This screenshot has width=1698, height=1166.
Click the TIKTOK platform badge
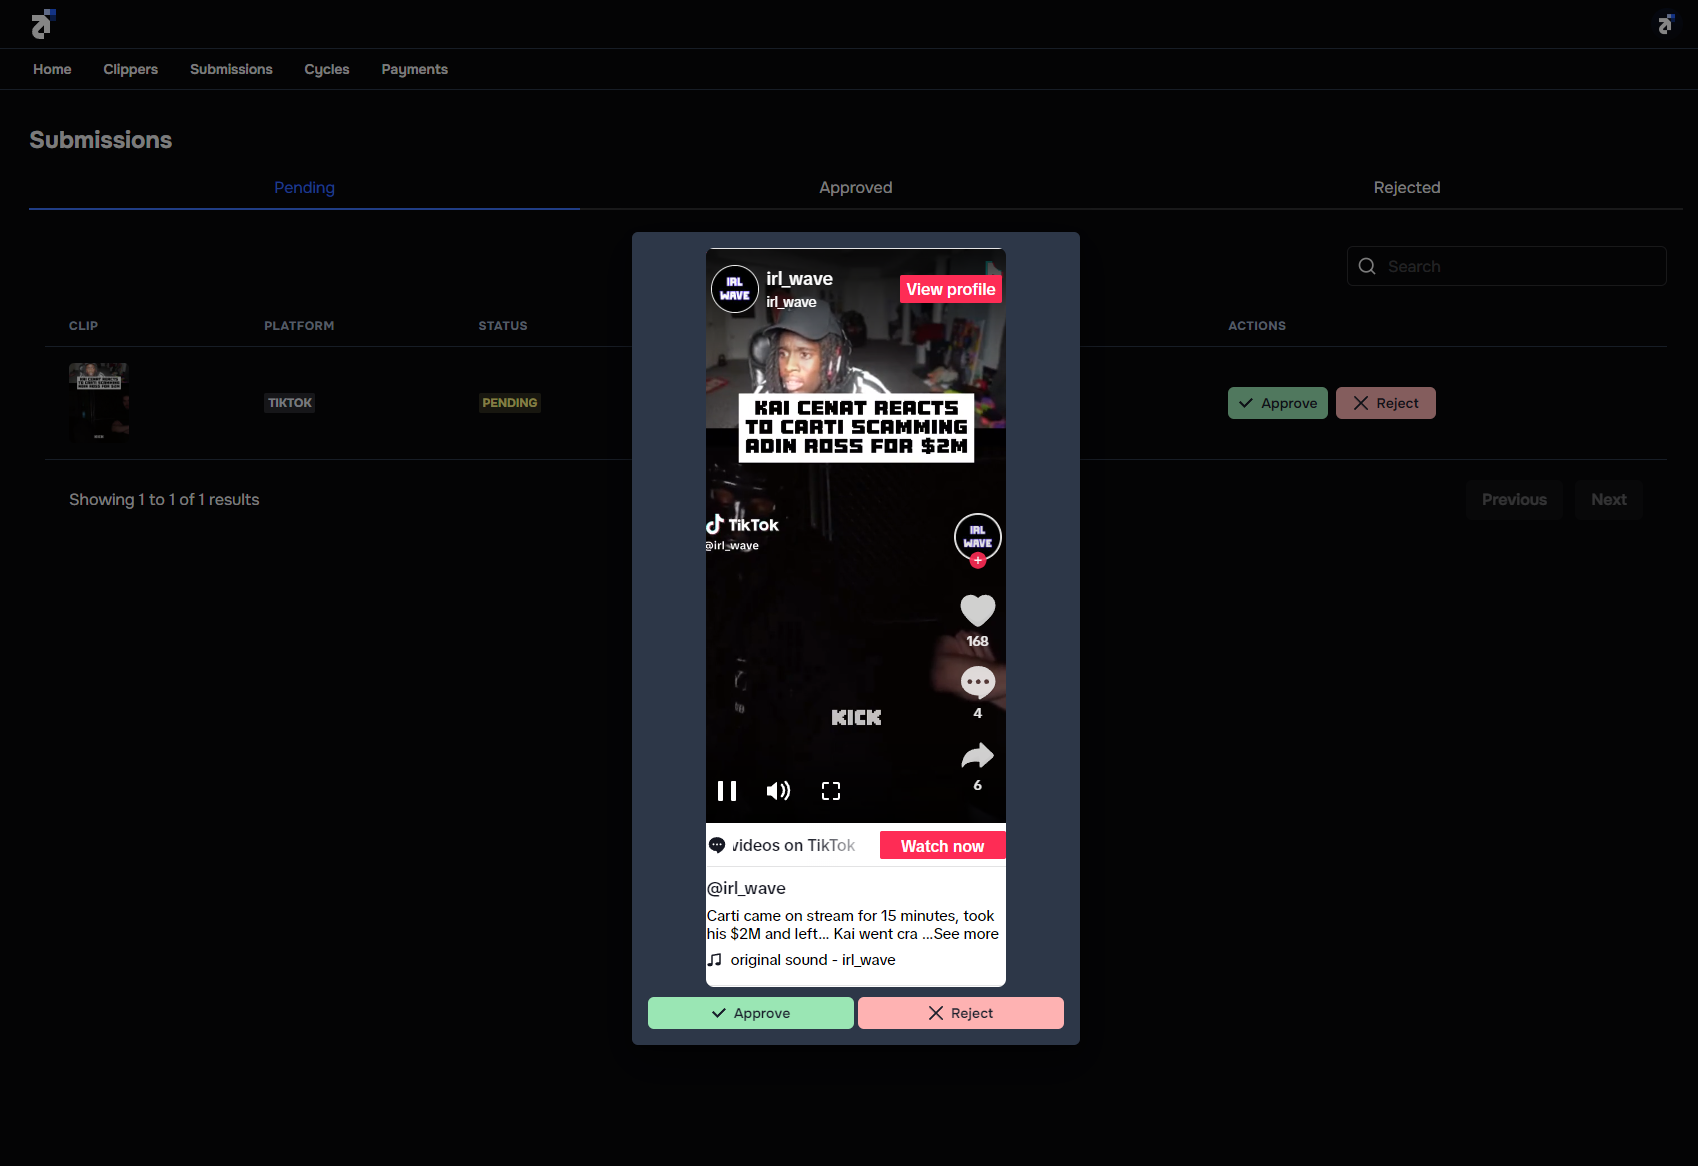tap(290, 403)
